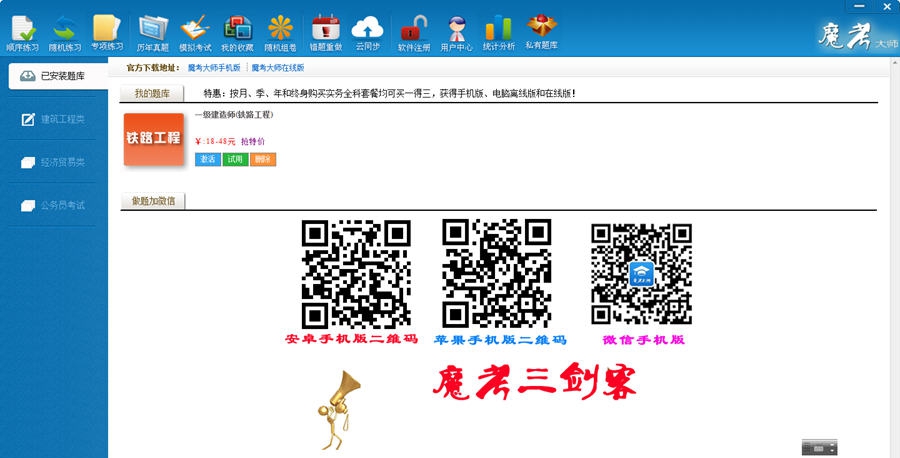The width and height of the screenshot is (900, 458).
Task: Click the golden megaphone figure
Action: pos(338,410)
